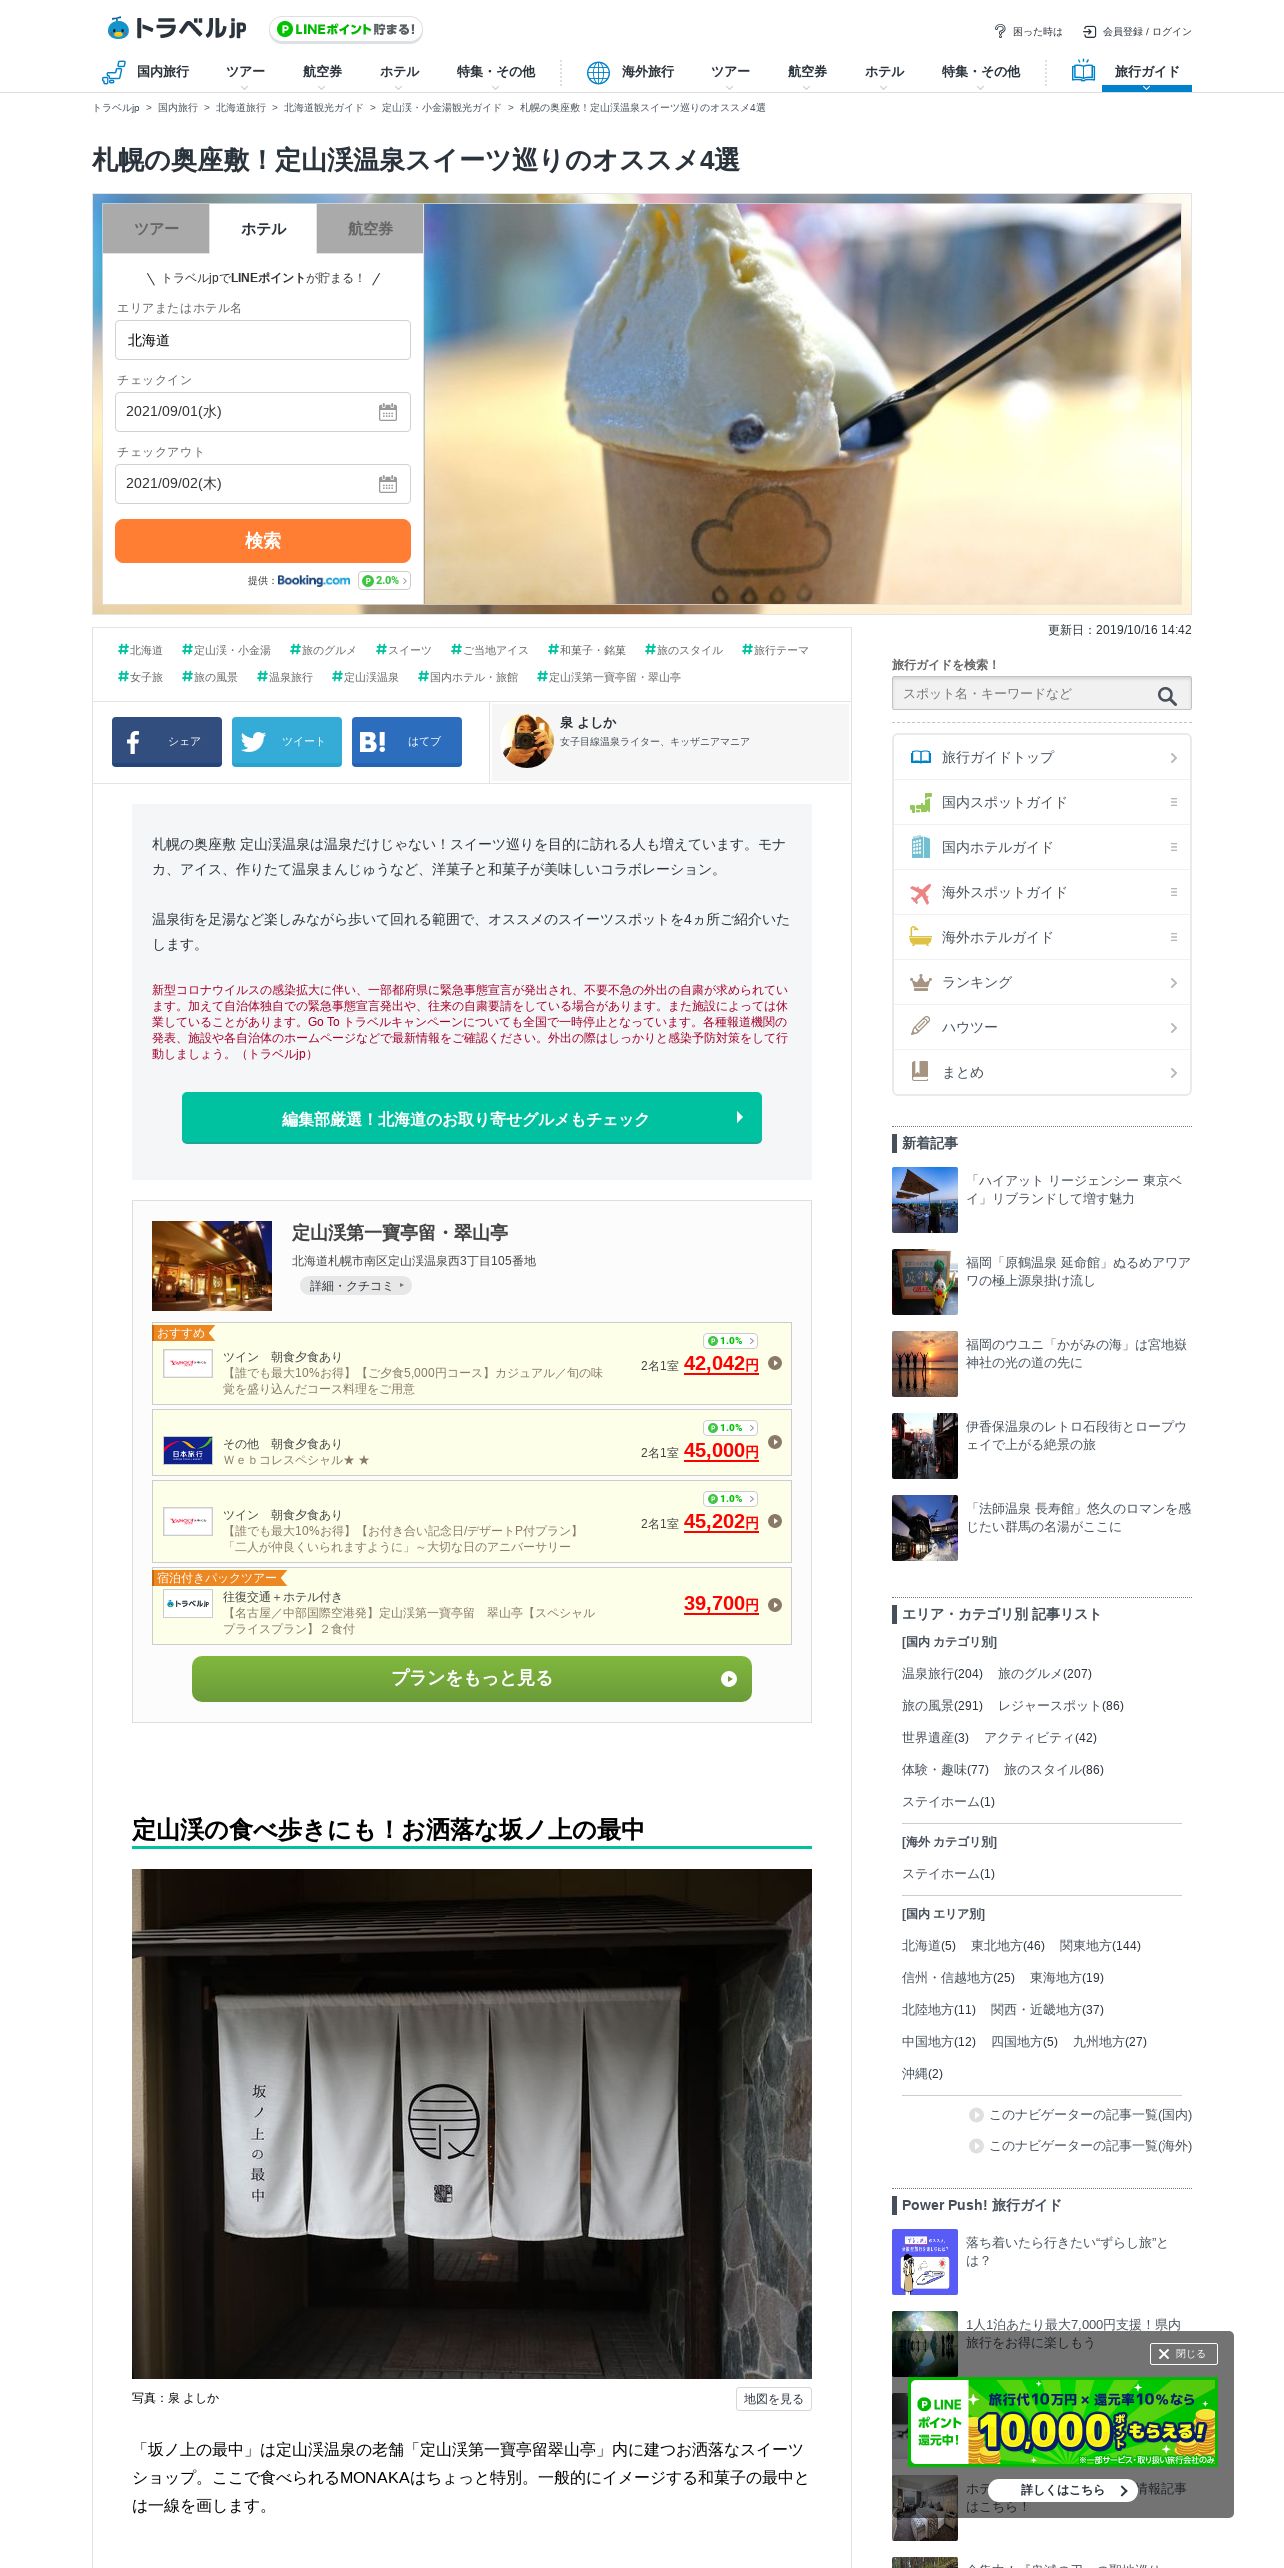Click the エリアまたはホテル名 input field
The image size is (1284, 2568).
click(263, 340)
